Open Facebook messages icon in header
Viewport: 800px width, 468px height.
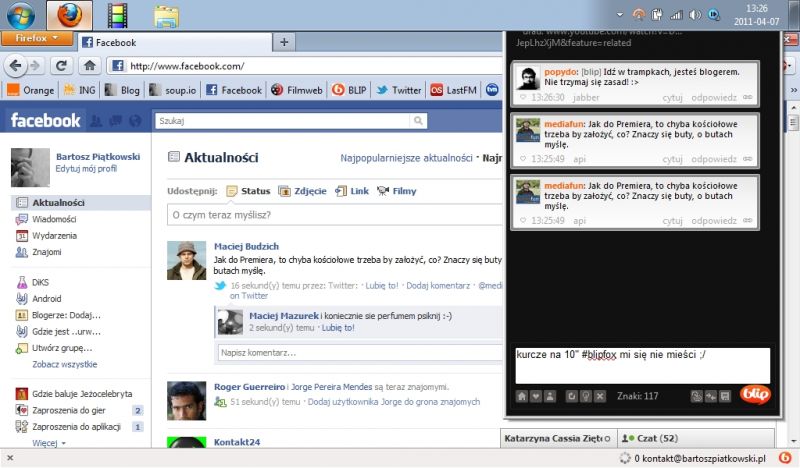116,121
